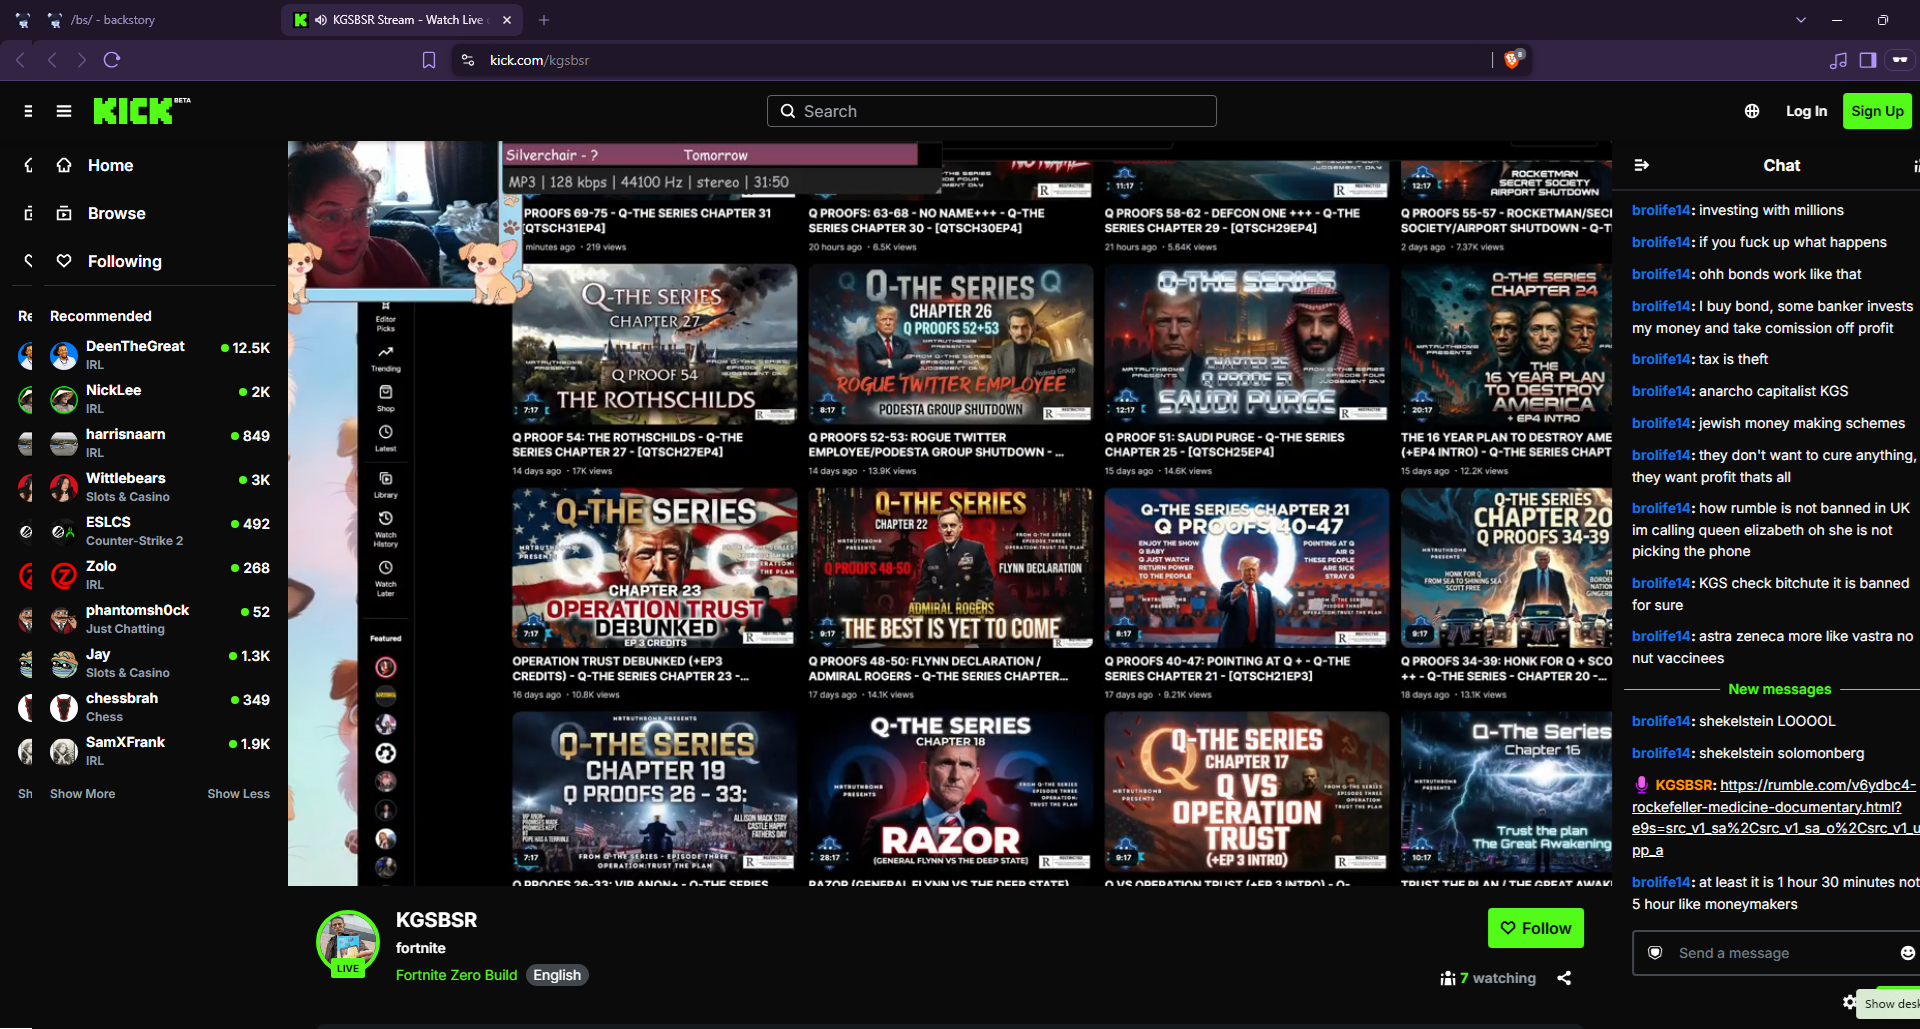Screen dimensions: 1920x1029
Task: Click the site info icon in address bar
Action: [x=467, y=60]
